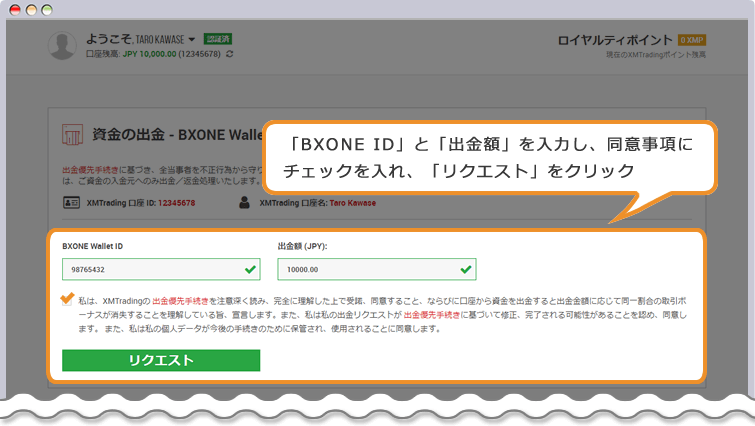Focus the BXONE Wallet ID input field
The image size is (755, 426).
pyautogui.click(x=161, y=270)
